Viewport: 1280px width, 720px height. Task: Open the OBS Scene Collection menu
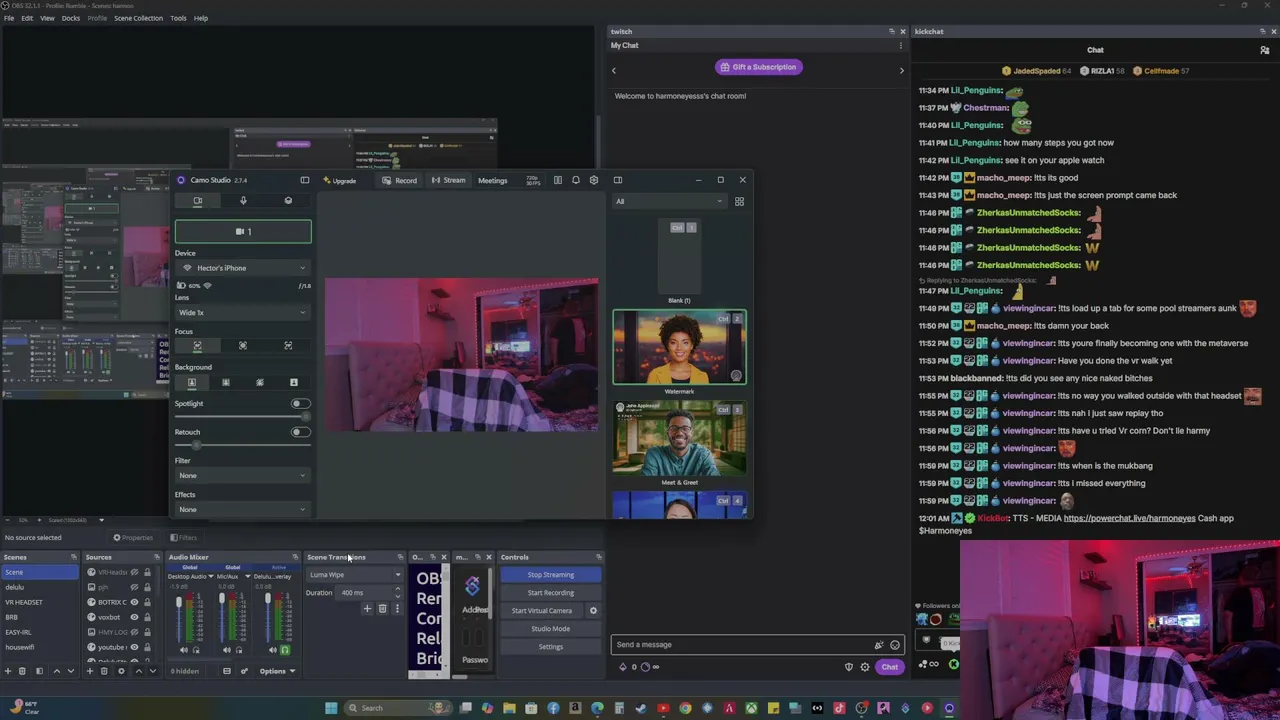click(x=138, y=18)
